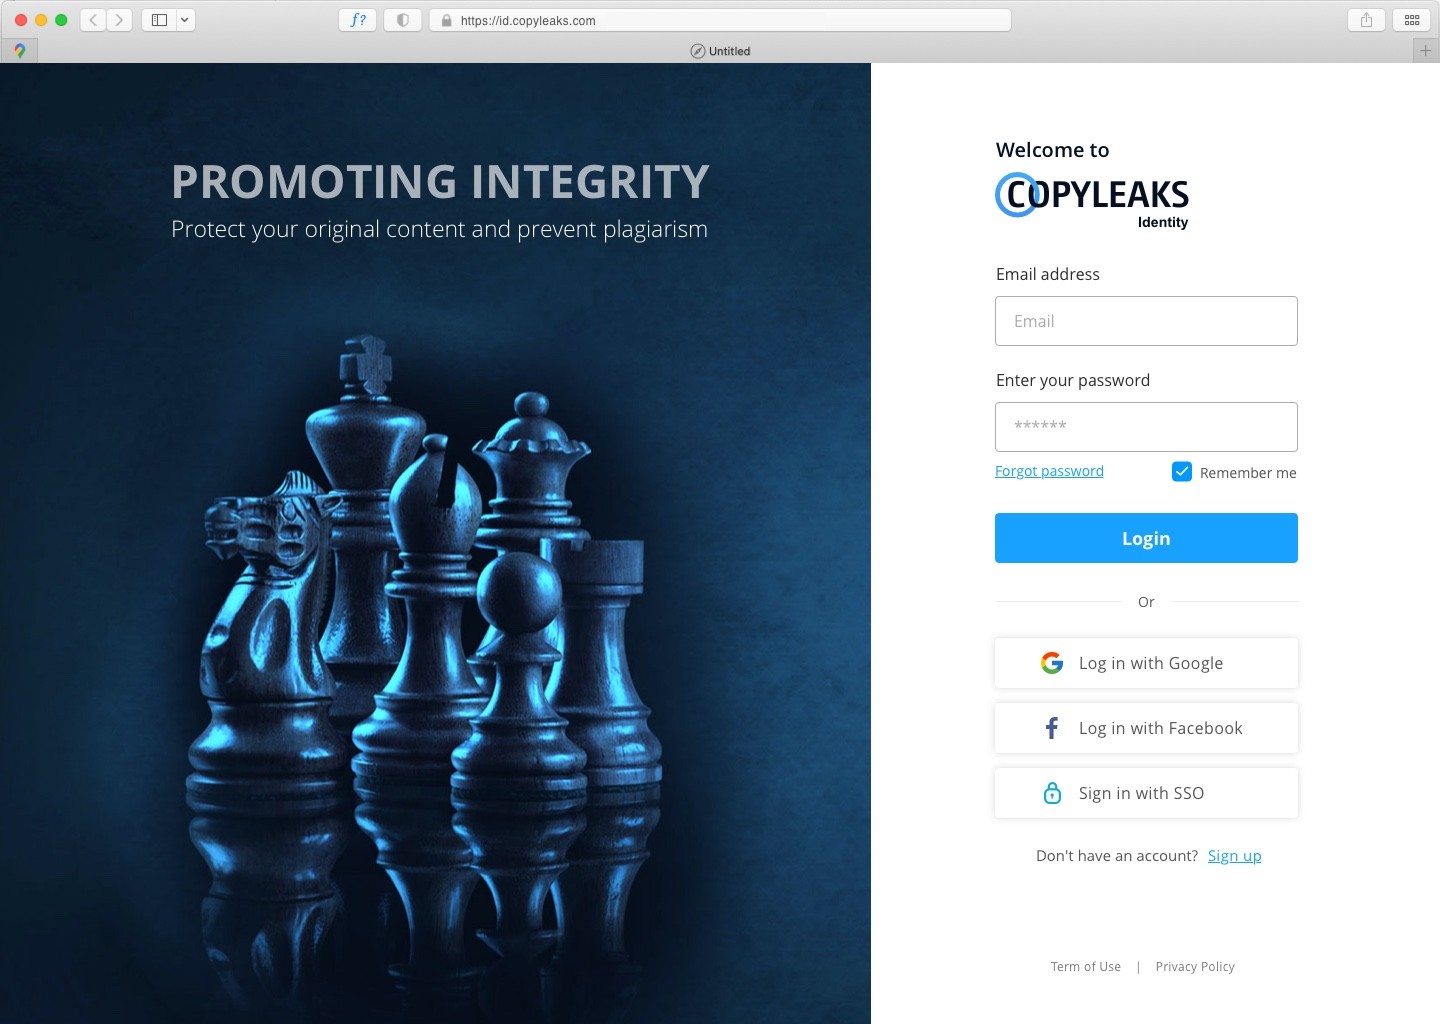Open the Share icon in Safari toolbar
The width and height of the screenshot is (1440, 1024).
(1366, 20)
